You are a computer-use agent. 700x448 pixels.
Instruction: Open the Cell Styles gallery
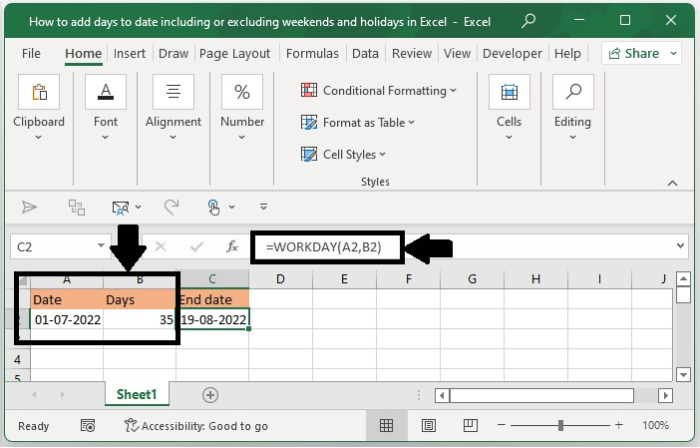pyautogui.click(x=344, y=154)
